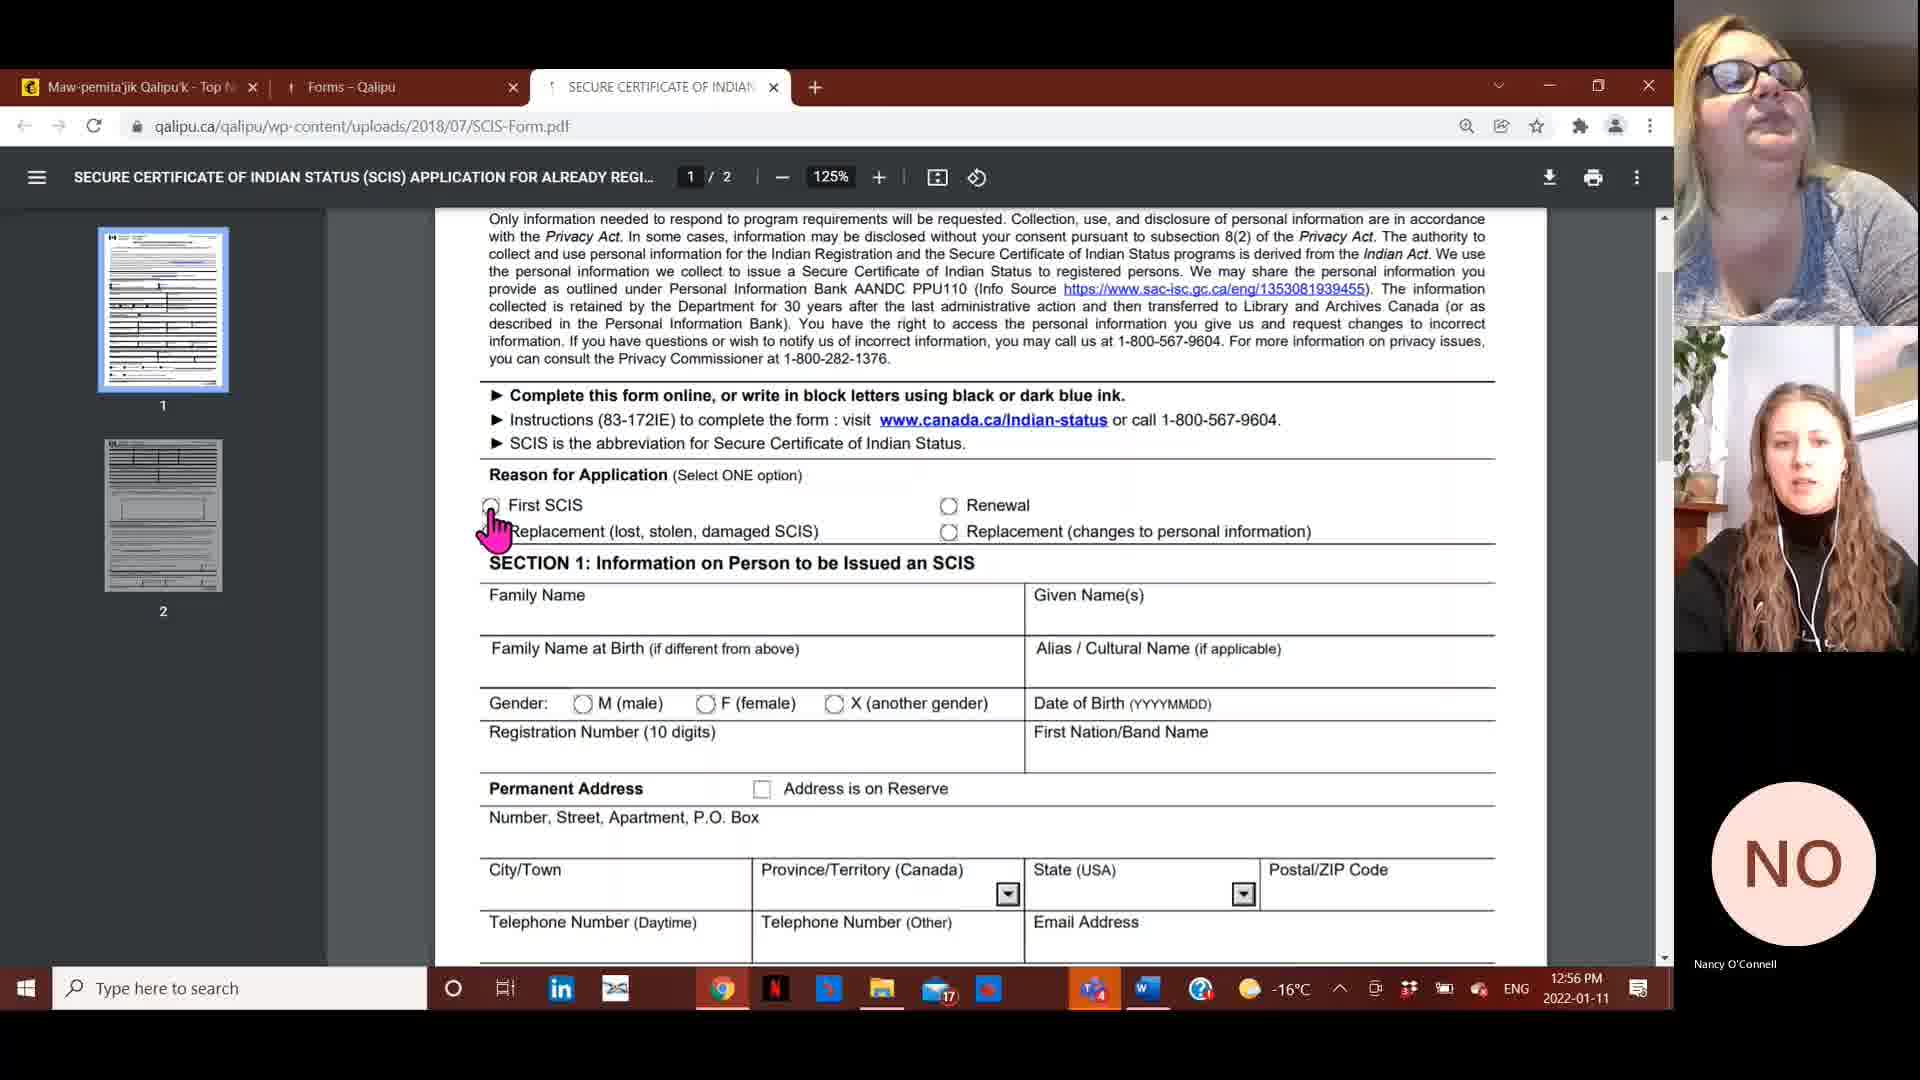Click the Family Name field
This screenshot has height=1080, width=1920.
[x=752, y=610]
